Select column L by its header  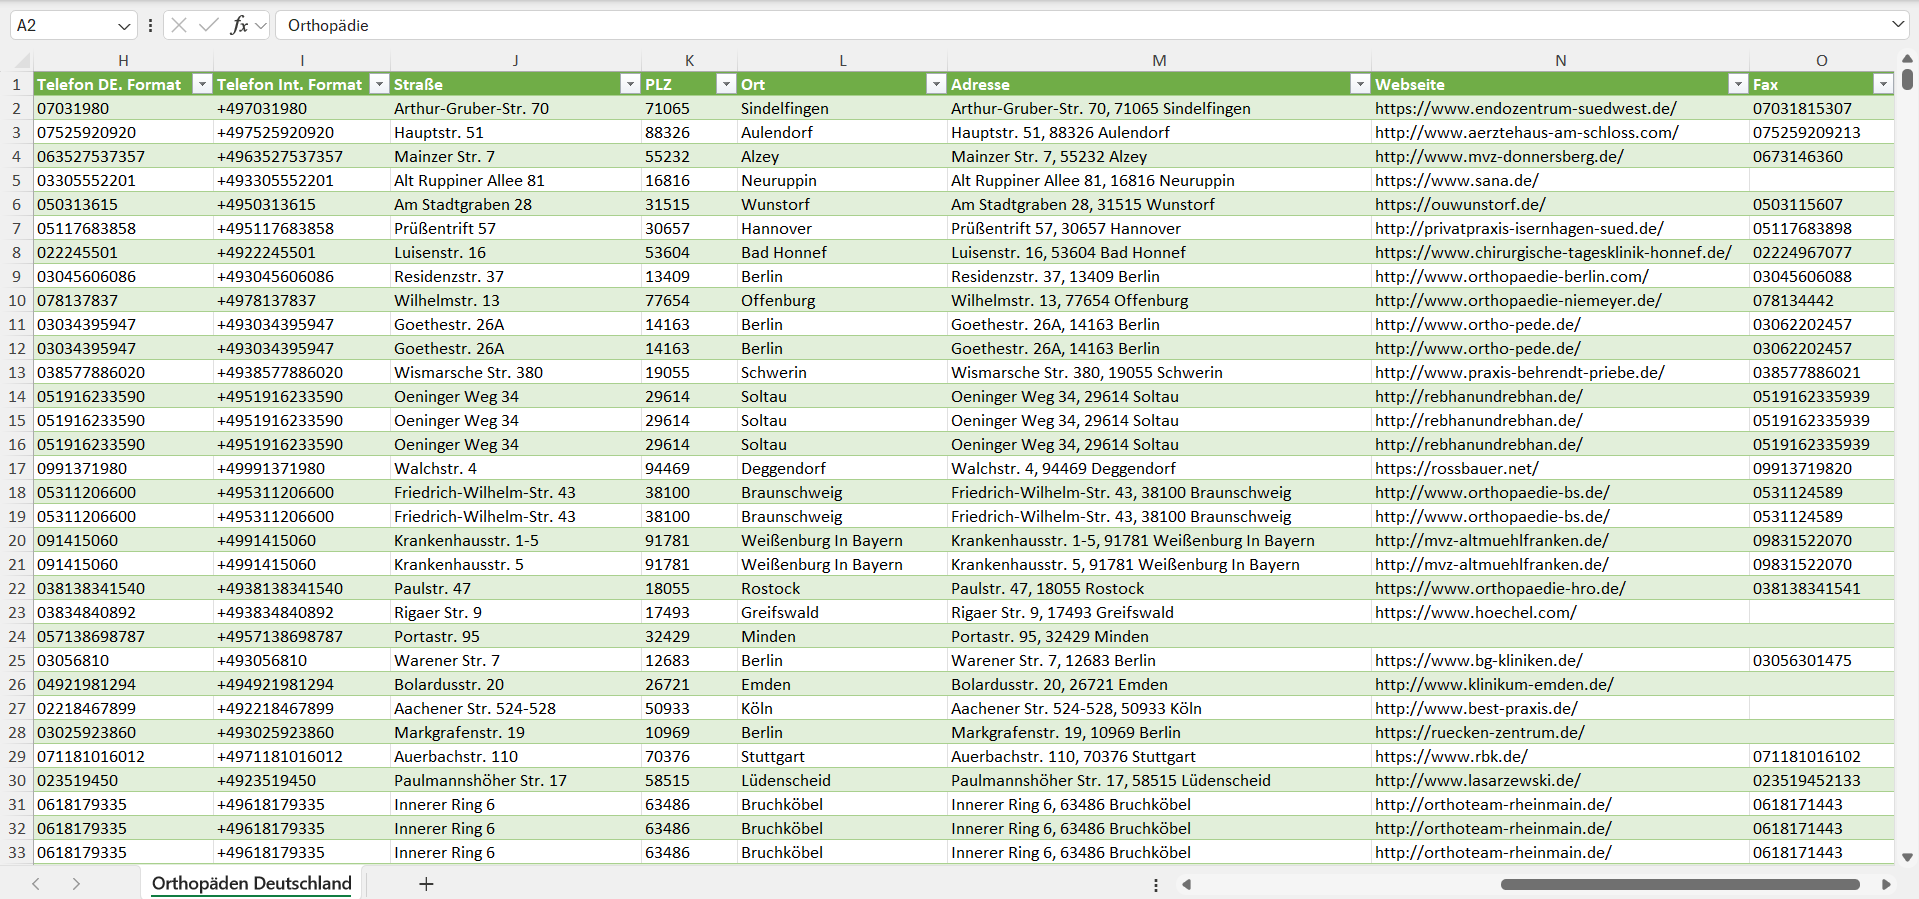click(x=843, y=61)
